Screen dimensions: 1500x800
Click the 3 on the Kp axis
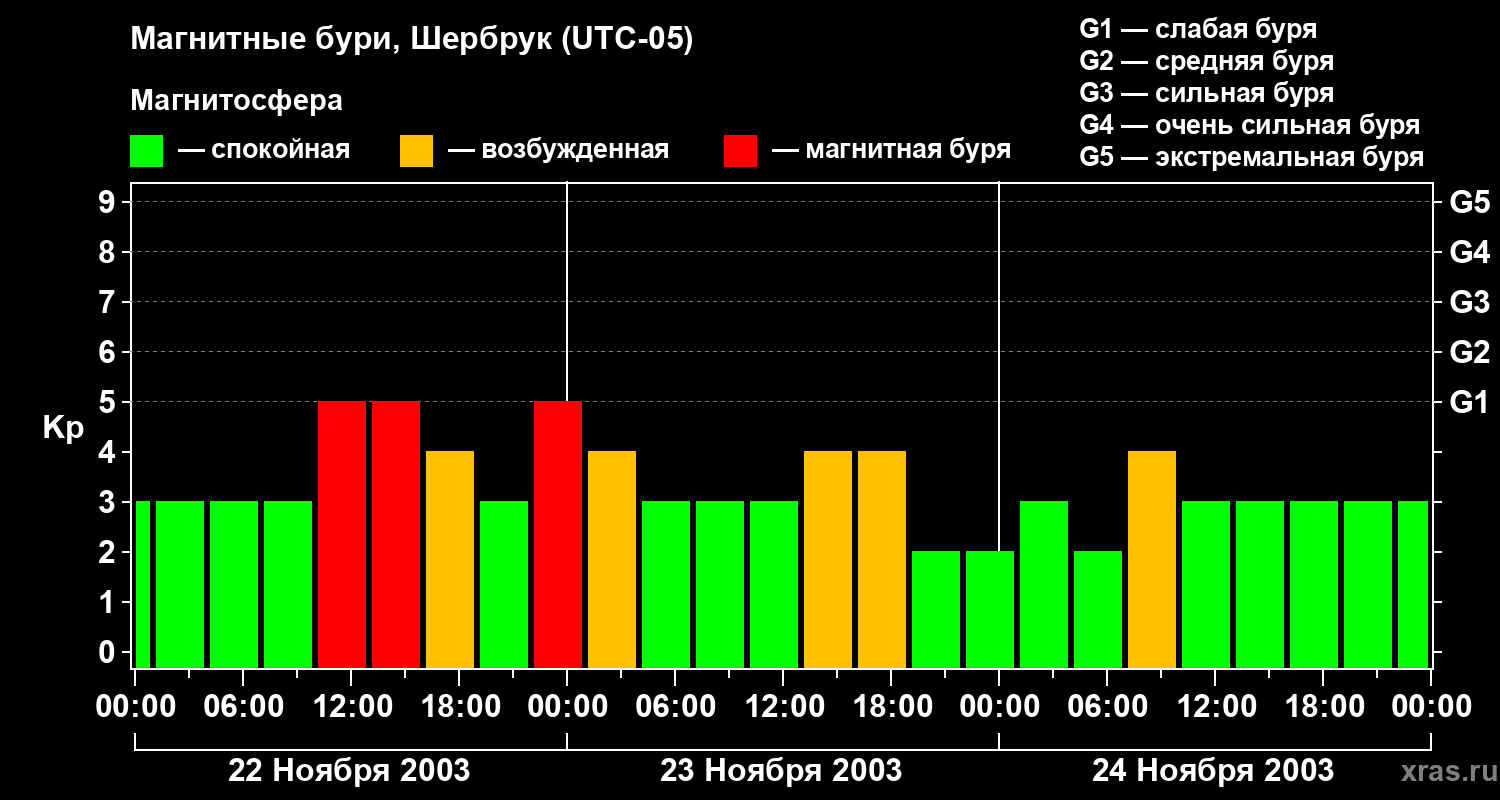109,502
